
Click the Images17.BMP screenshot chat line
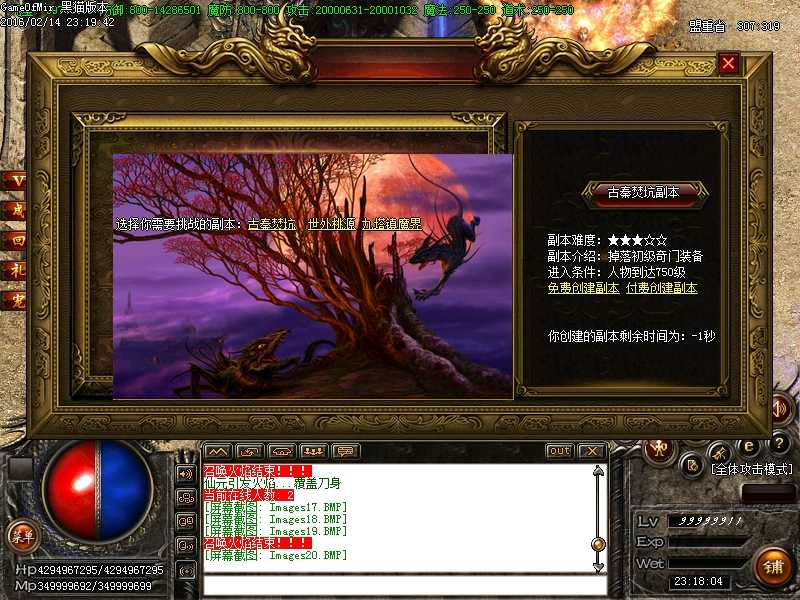coord(276,507)
